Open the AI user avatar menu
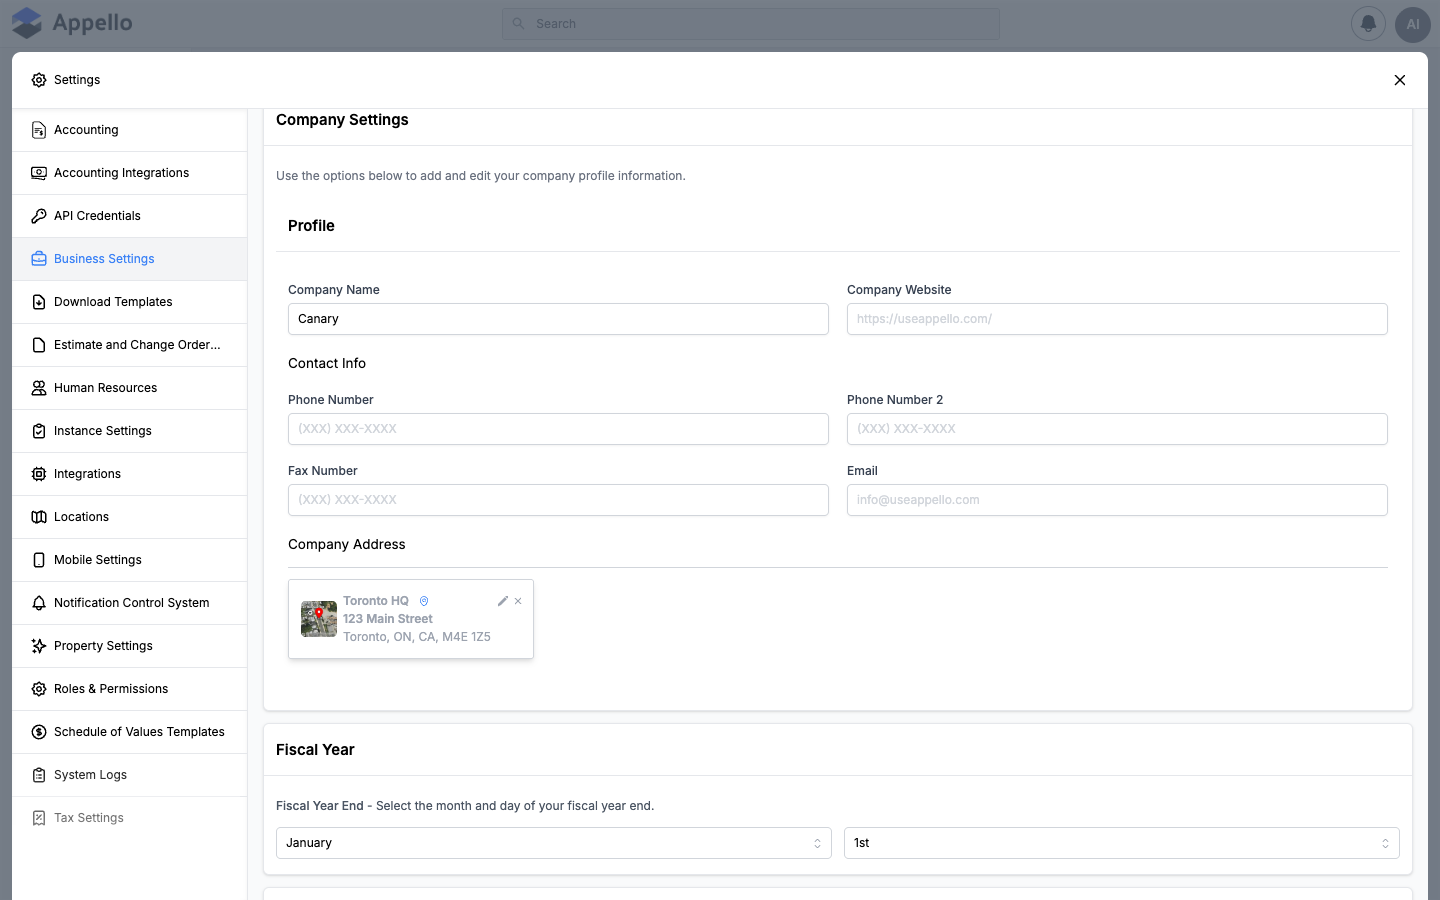Viewport: 1440px width, 900px height. click(1412, 23)
